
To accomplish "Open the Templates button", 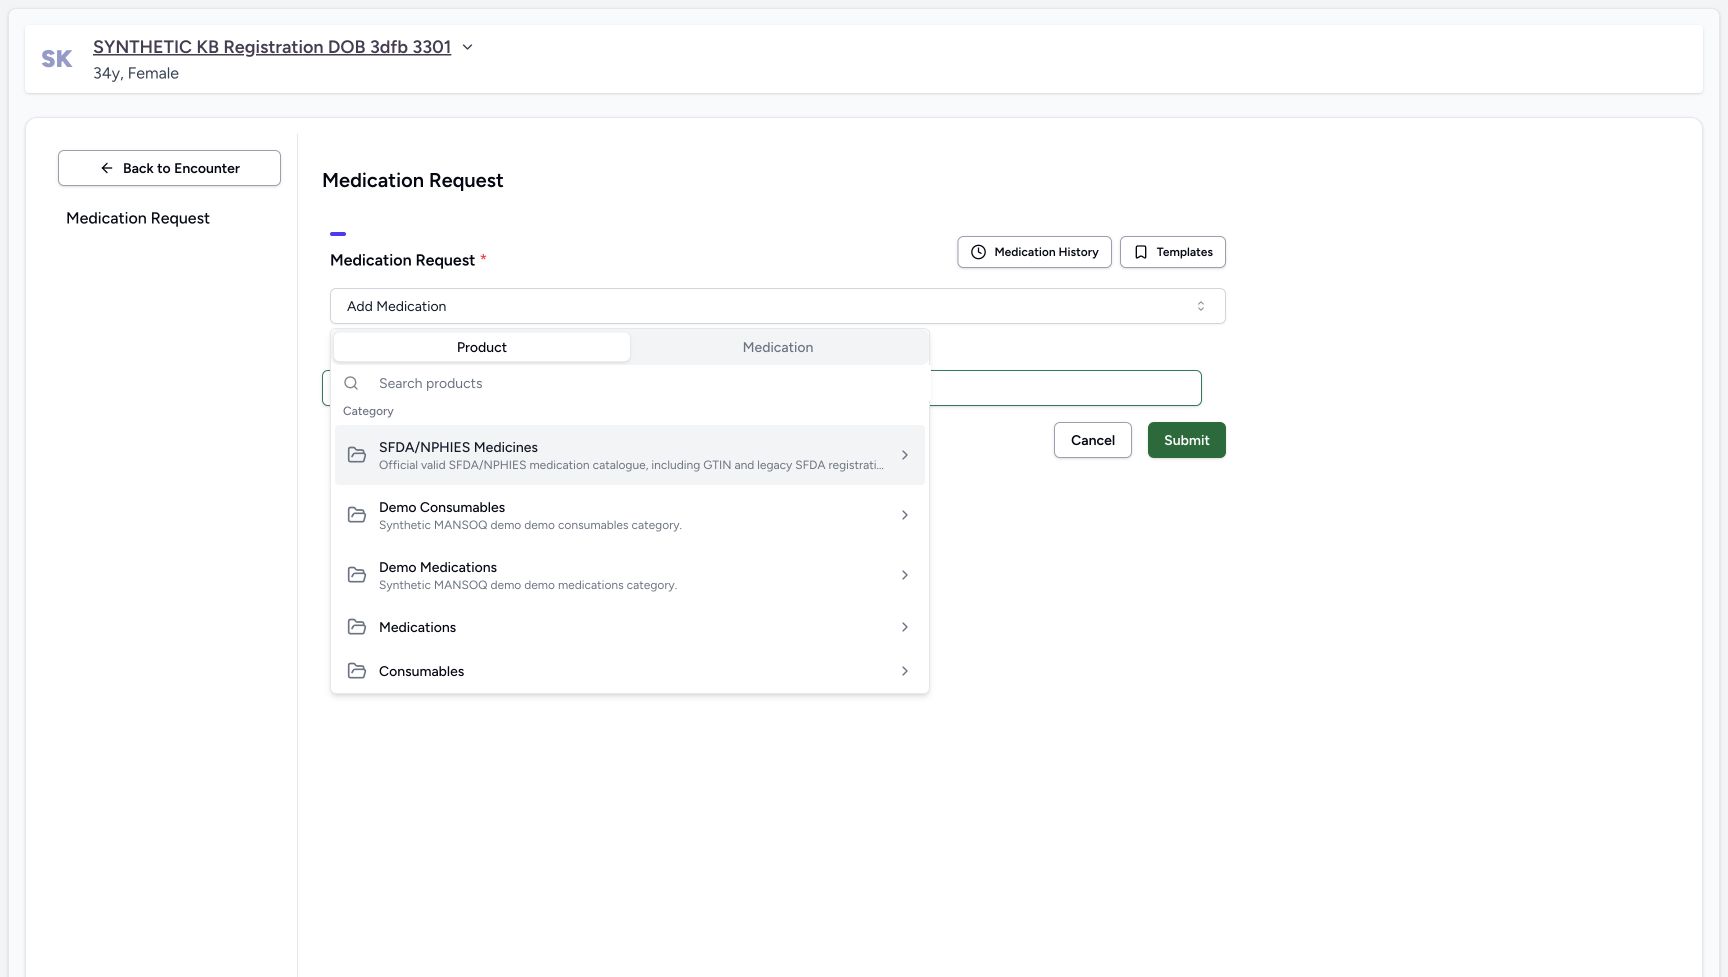I will tap(1172, 252).
